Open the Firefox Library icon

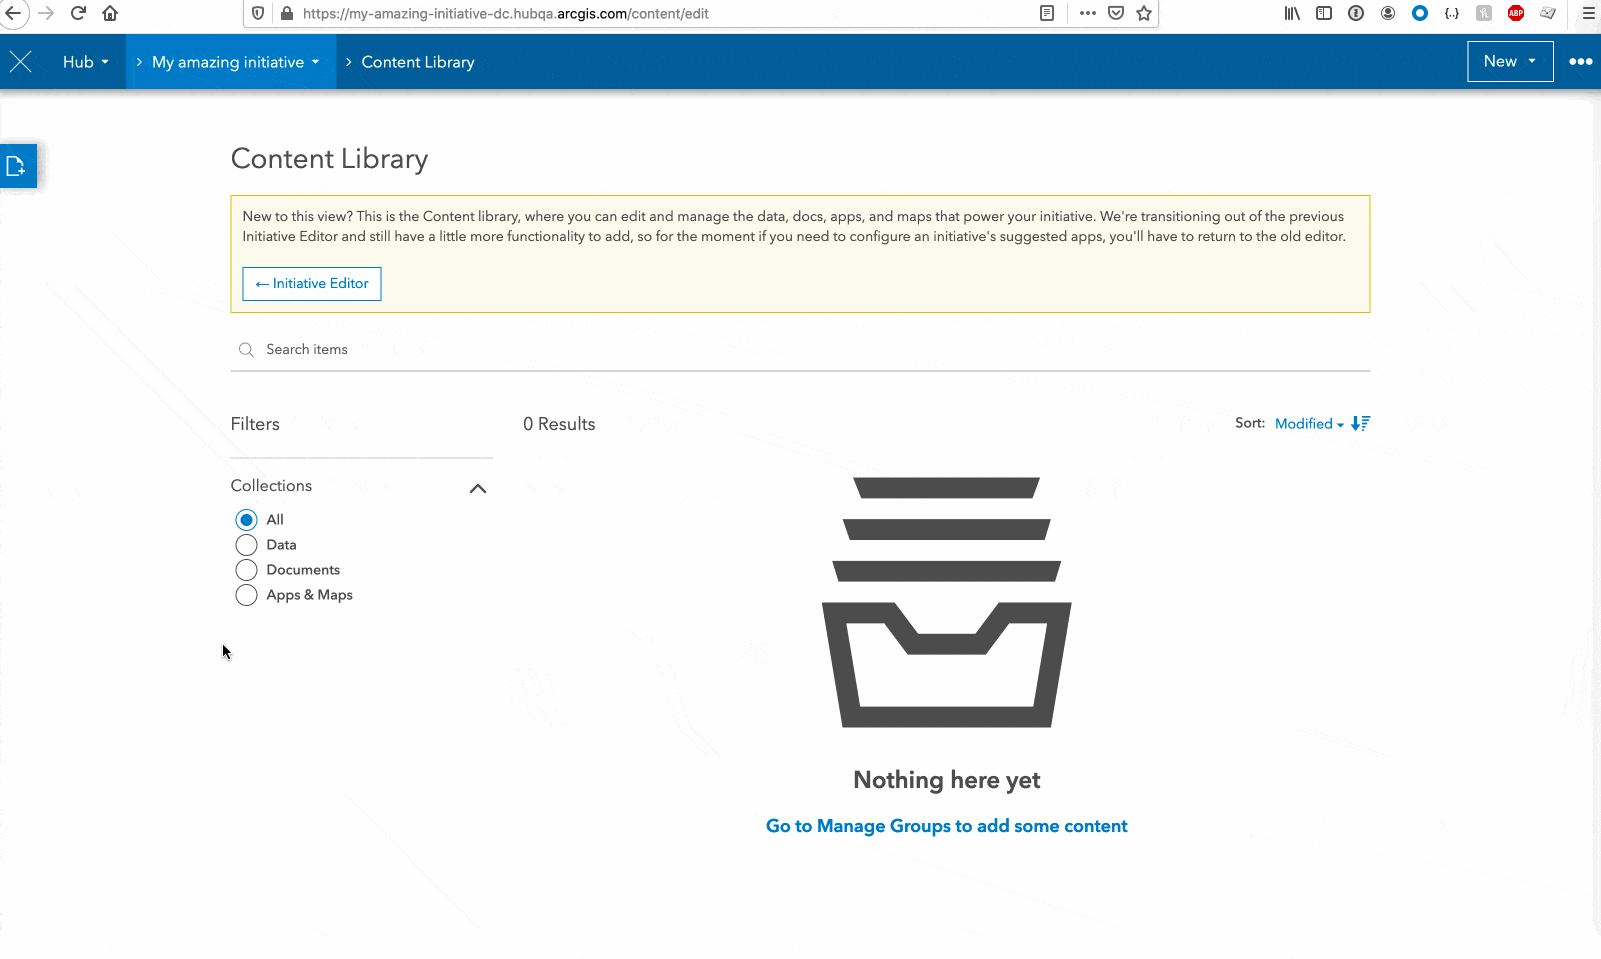[x=1291, y=13]
